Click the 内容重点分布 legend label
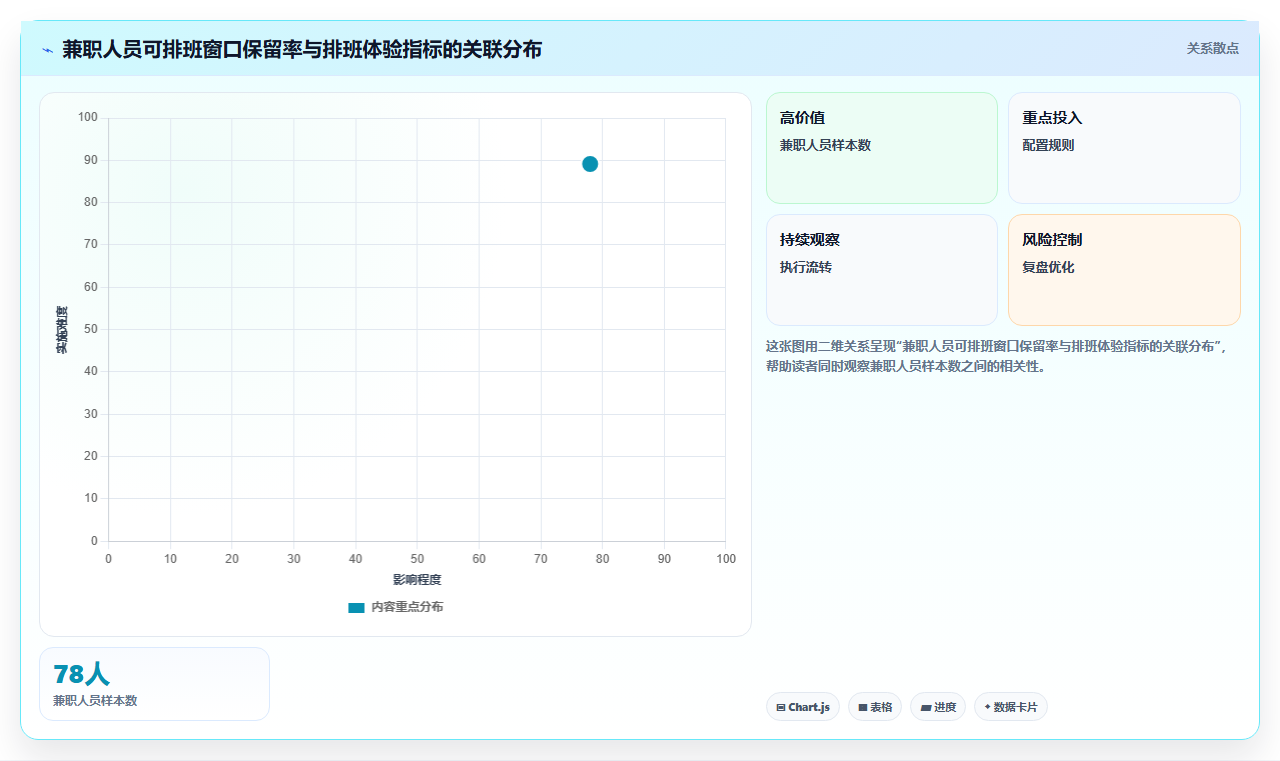The height and width of the screenshot is (761, 1280). (x=407, y=607)
